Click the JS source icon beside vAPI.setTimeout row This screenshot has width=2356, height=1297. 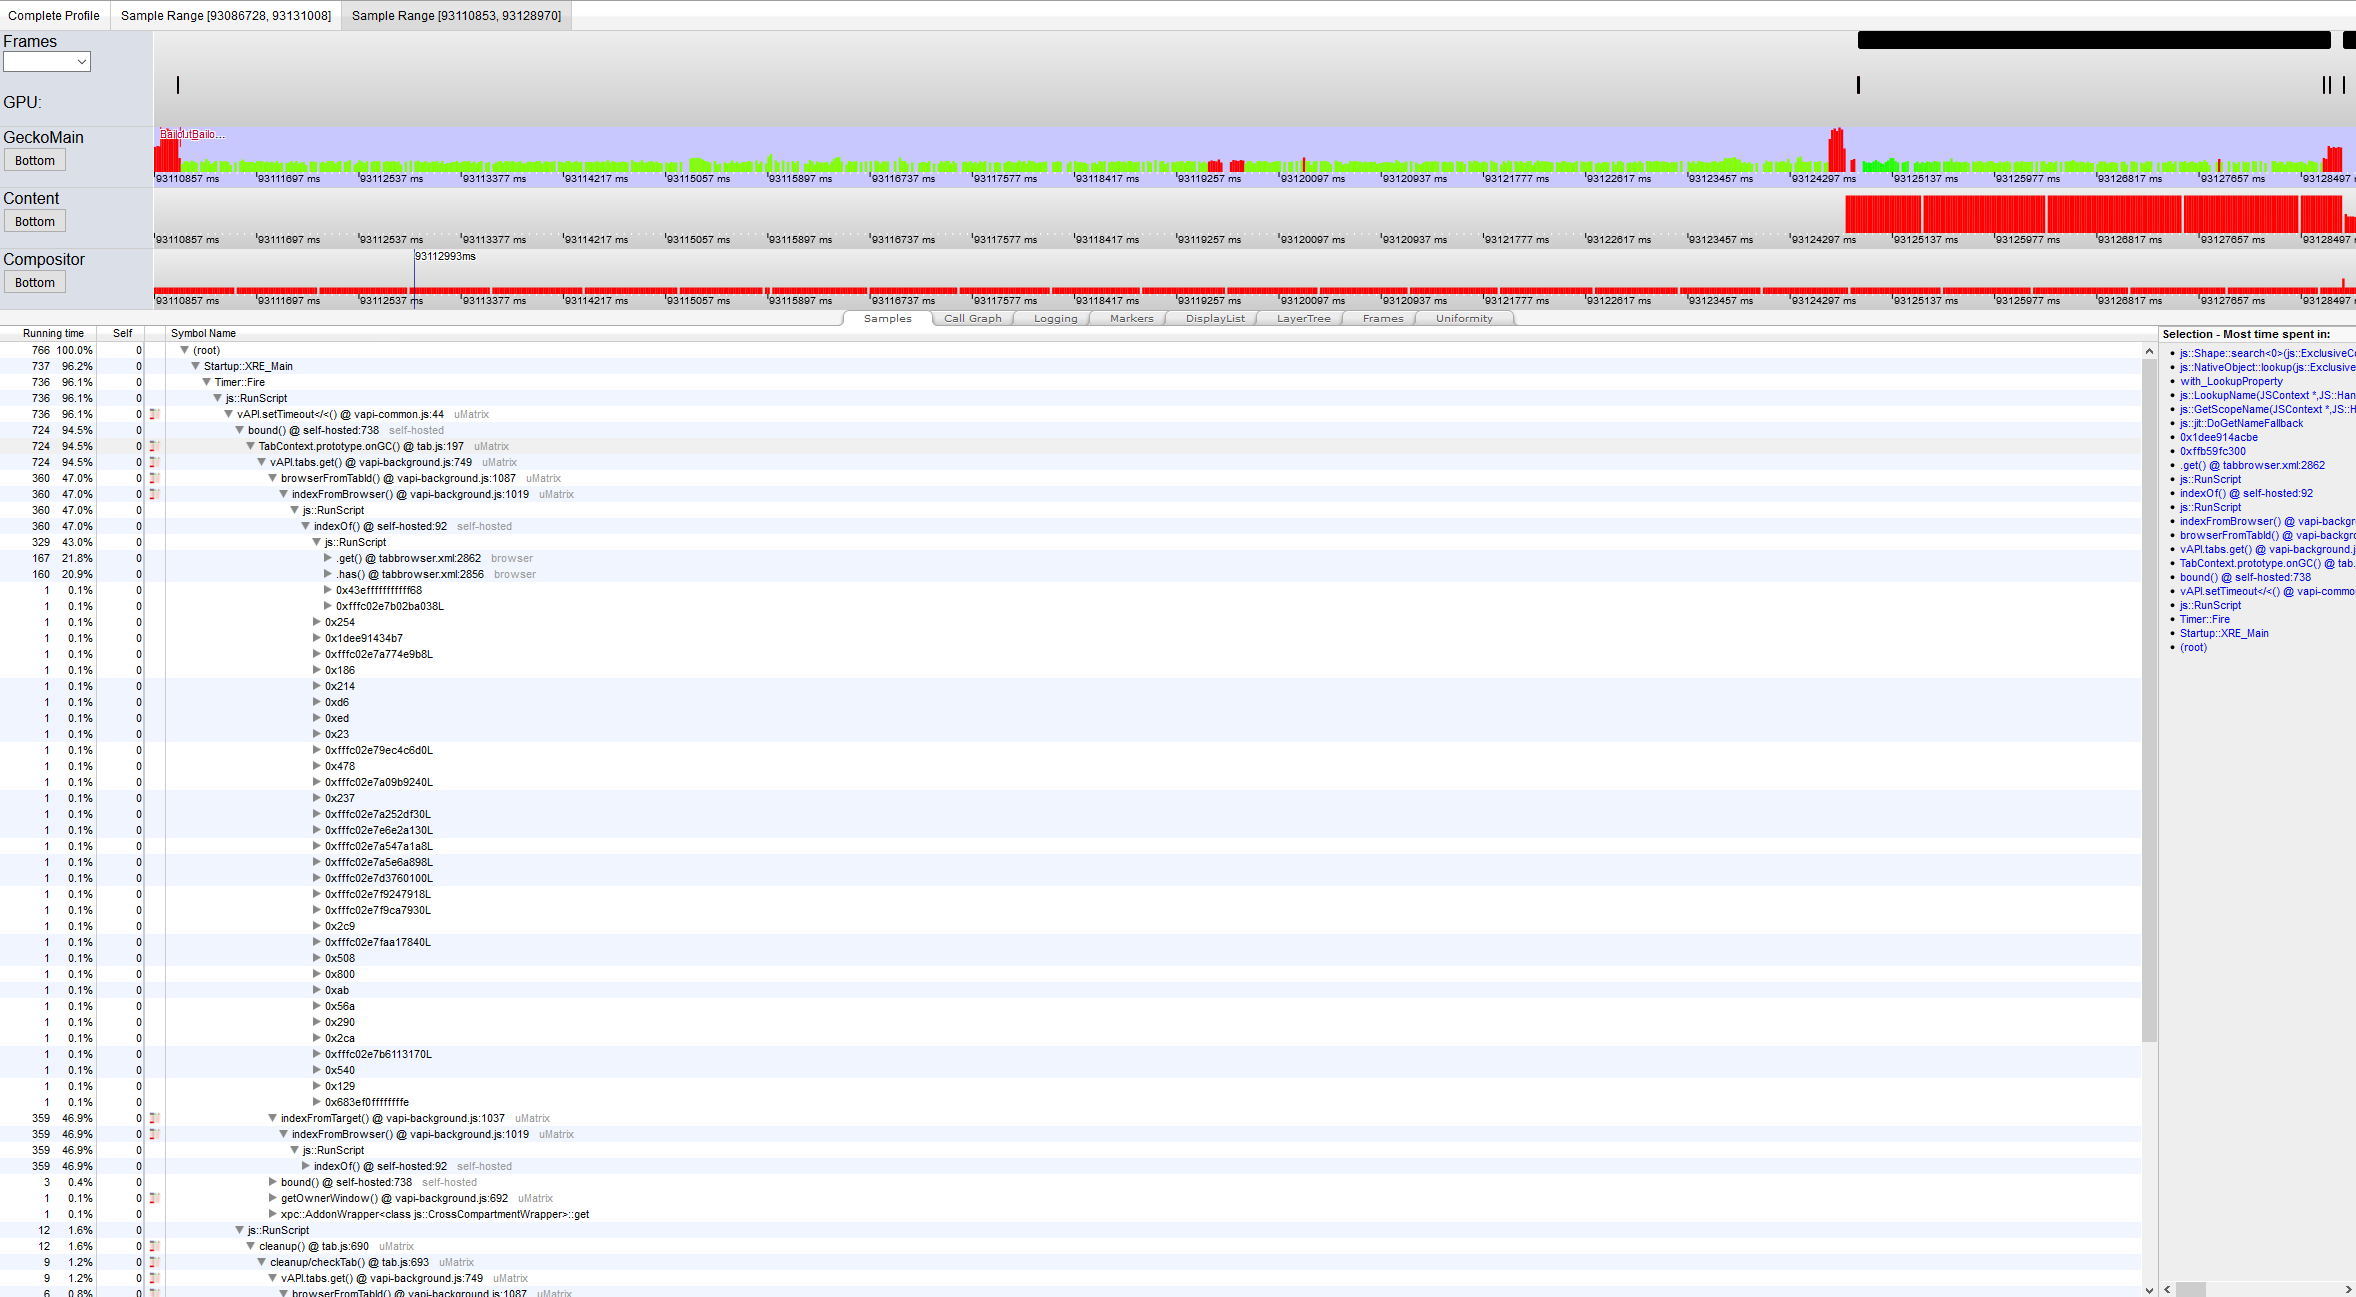pyautogui.click(x=155, y=414)
